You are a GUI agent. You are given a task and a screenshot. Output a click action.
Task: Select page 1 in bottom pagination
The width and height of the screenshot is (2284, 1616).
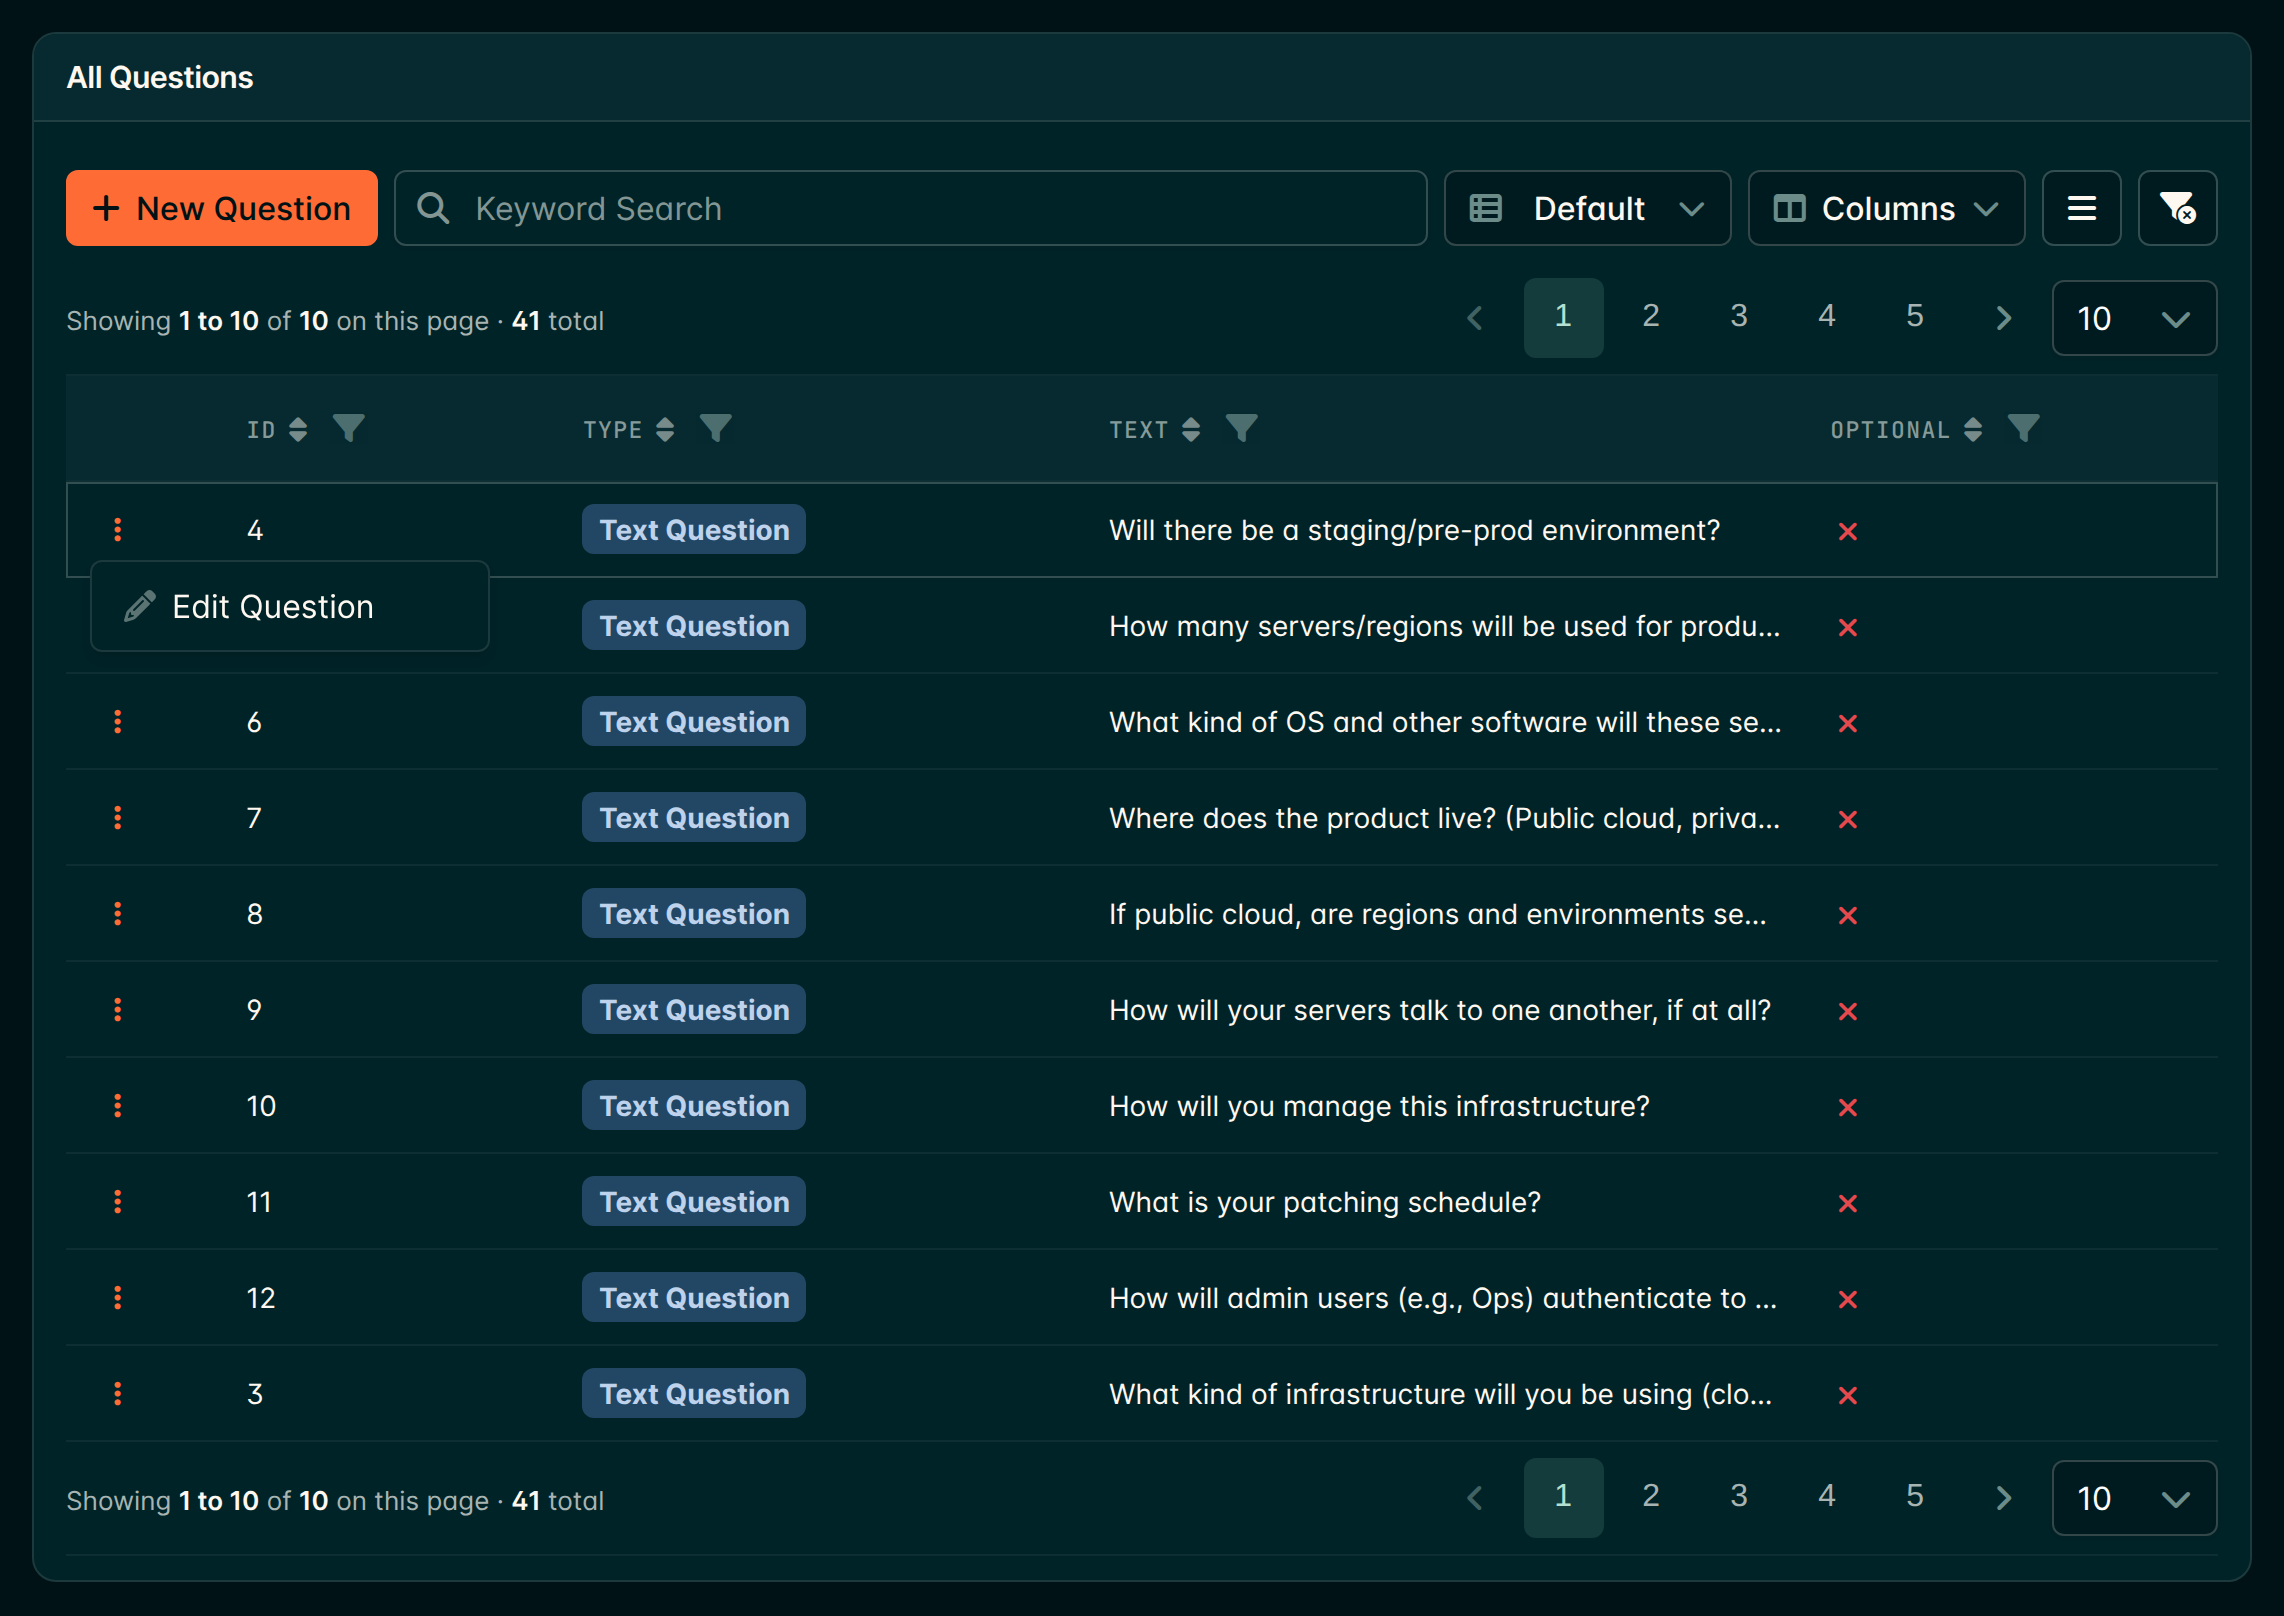pos(1563,1497)
